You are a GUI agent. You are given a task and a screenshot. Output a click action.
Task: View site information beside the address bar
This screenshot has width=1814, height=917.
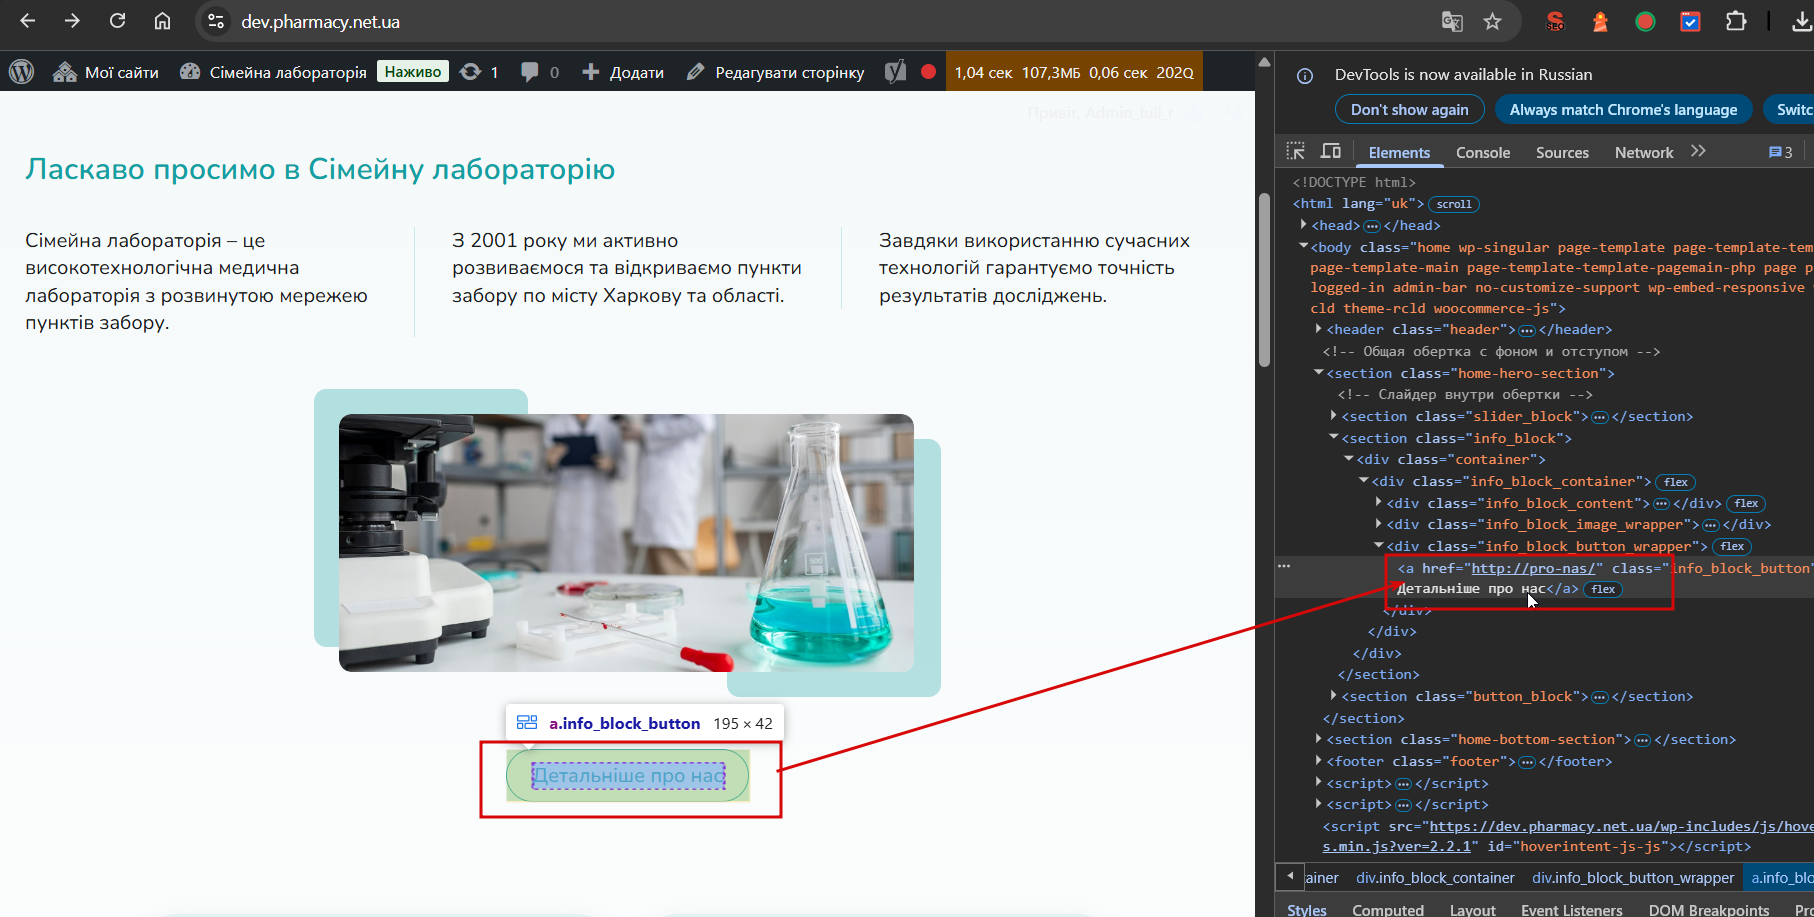click(x=215, y=21)
